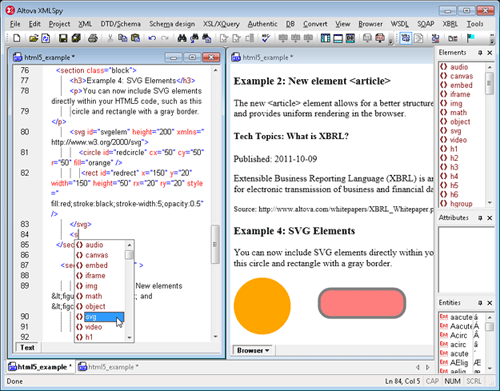Open the XSL/XQuery menu

(x=221, y=24)
